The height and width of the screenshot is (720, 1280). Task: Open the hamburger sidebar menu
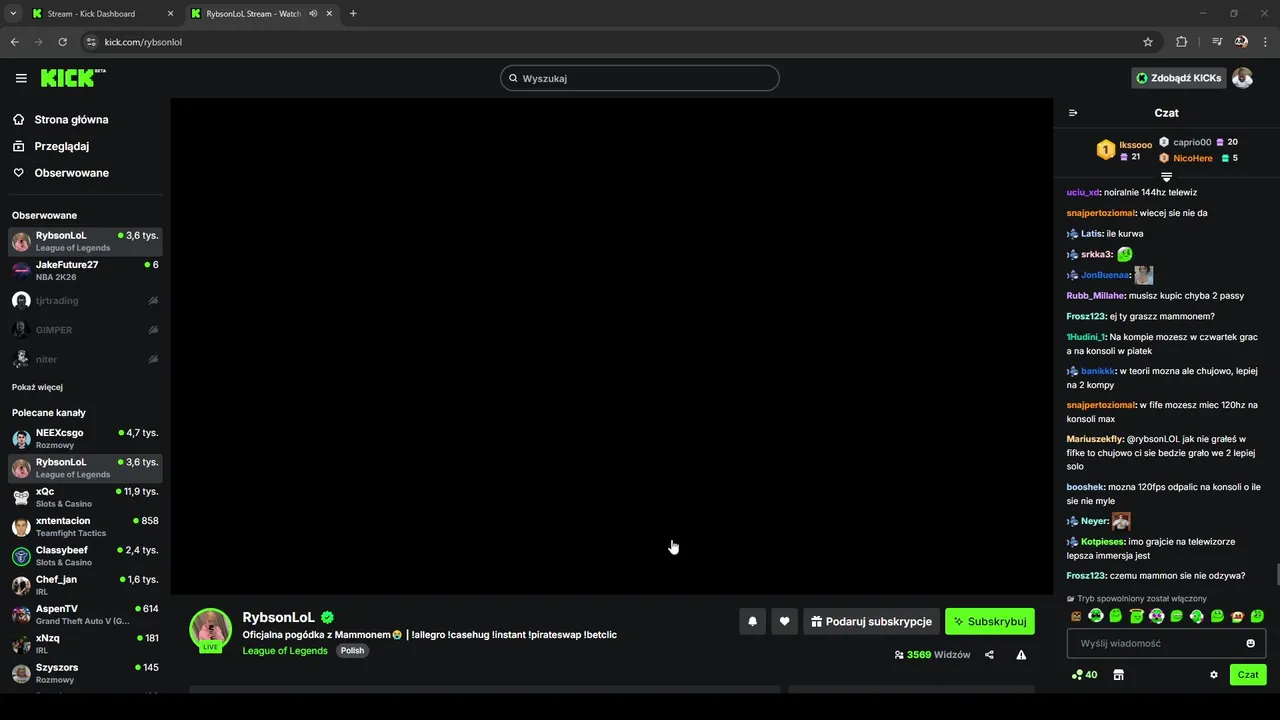(21, 78)
